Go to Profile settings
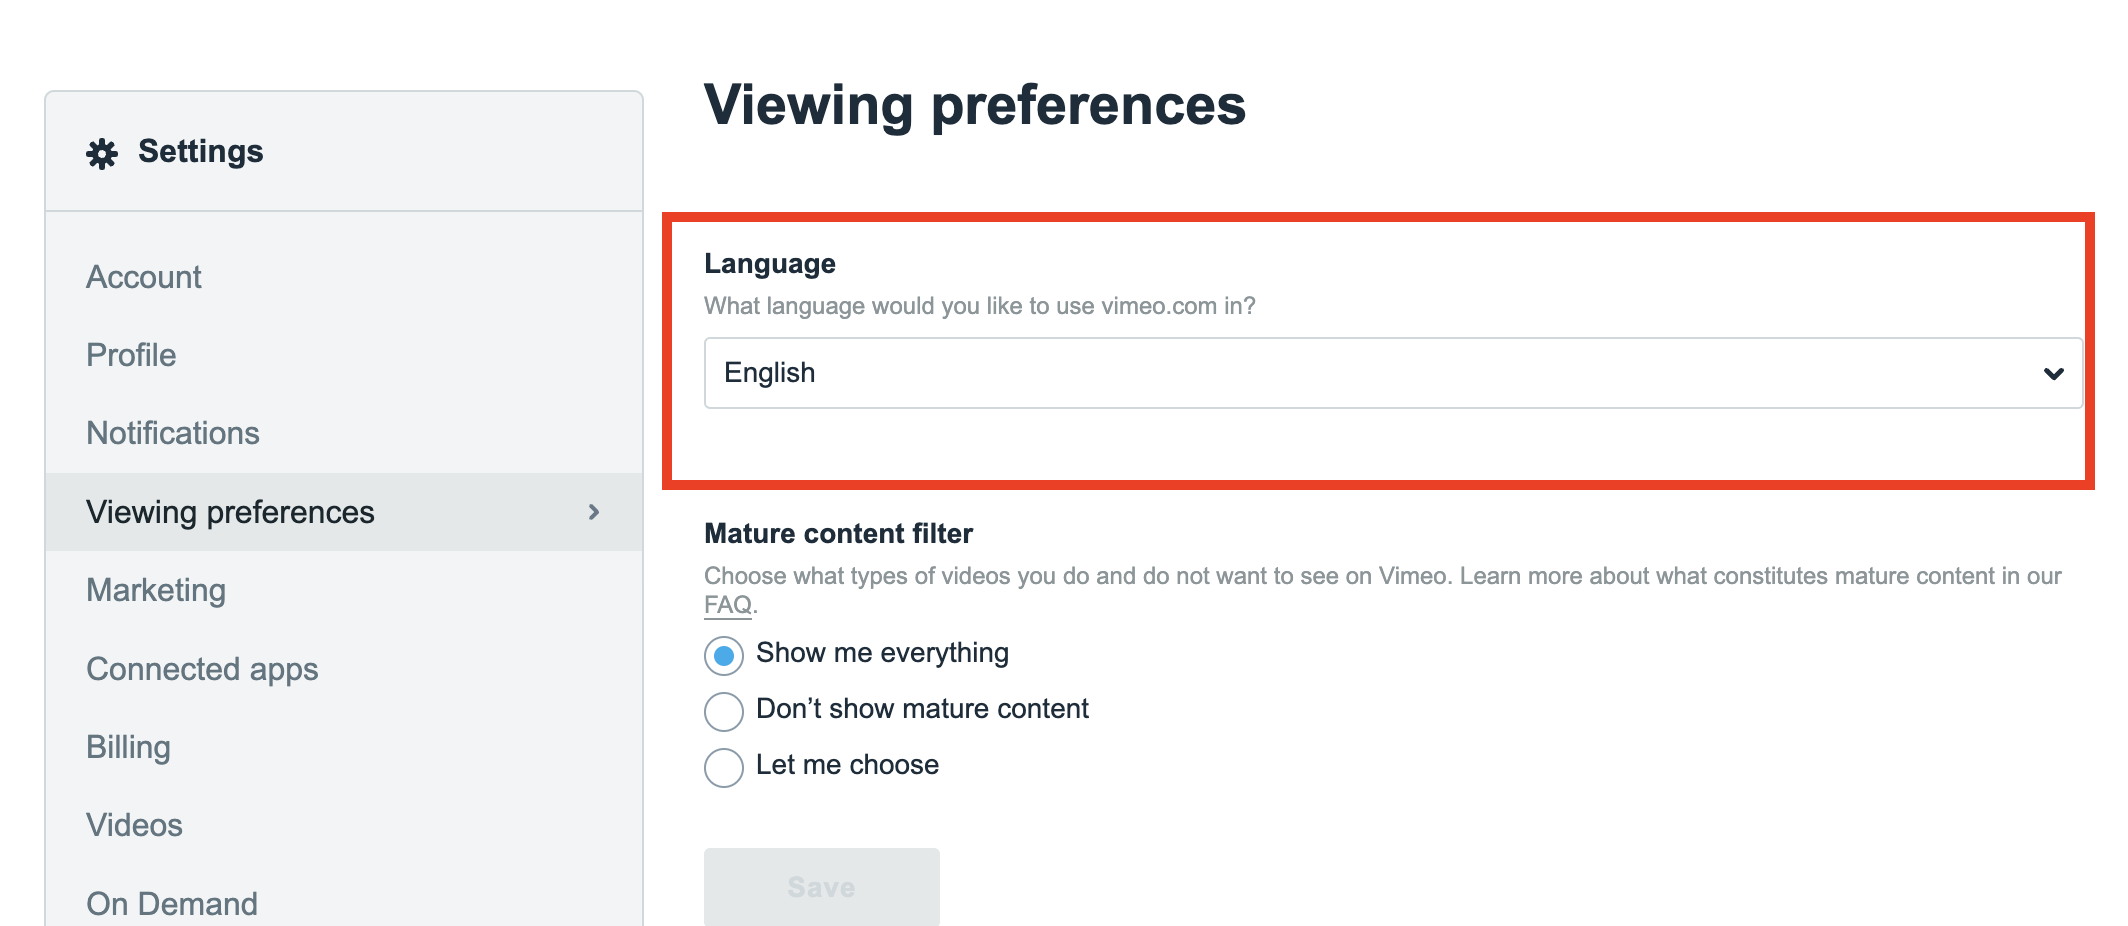The image size is (2128, 926). pyautogui.click(x=131, y=355)
